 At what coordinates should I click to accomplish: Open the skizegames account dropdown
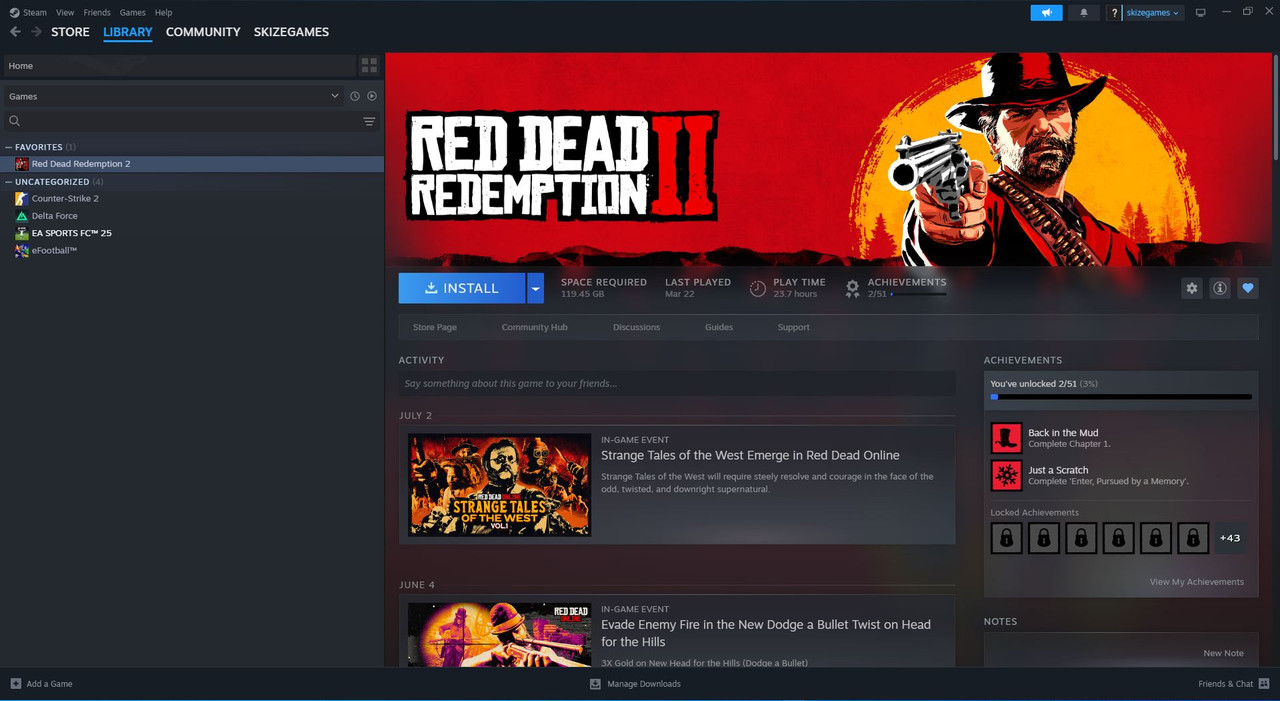pos(1153,13)
